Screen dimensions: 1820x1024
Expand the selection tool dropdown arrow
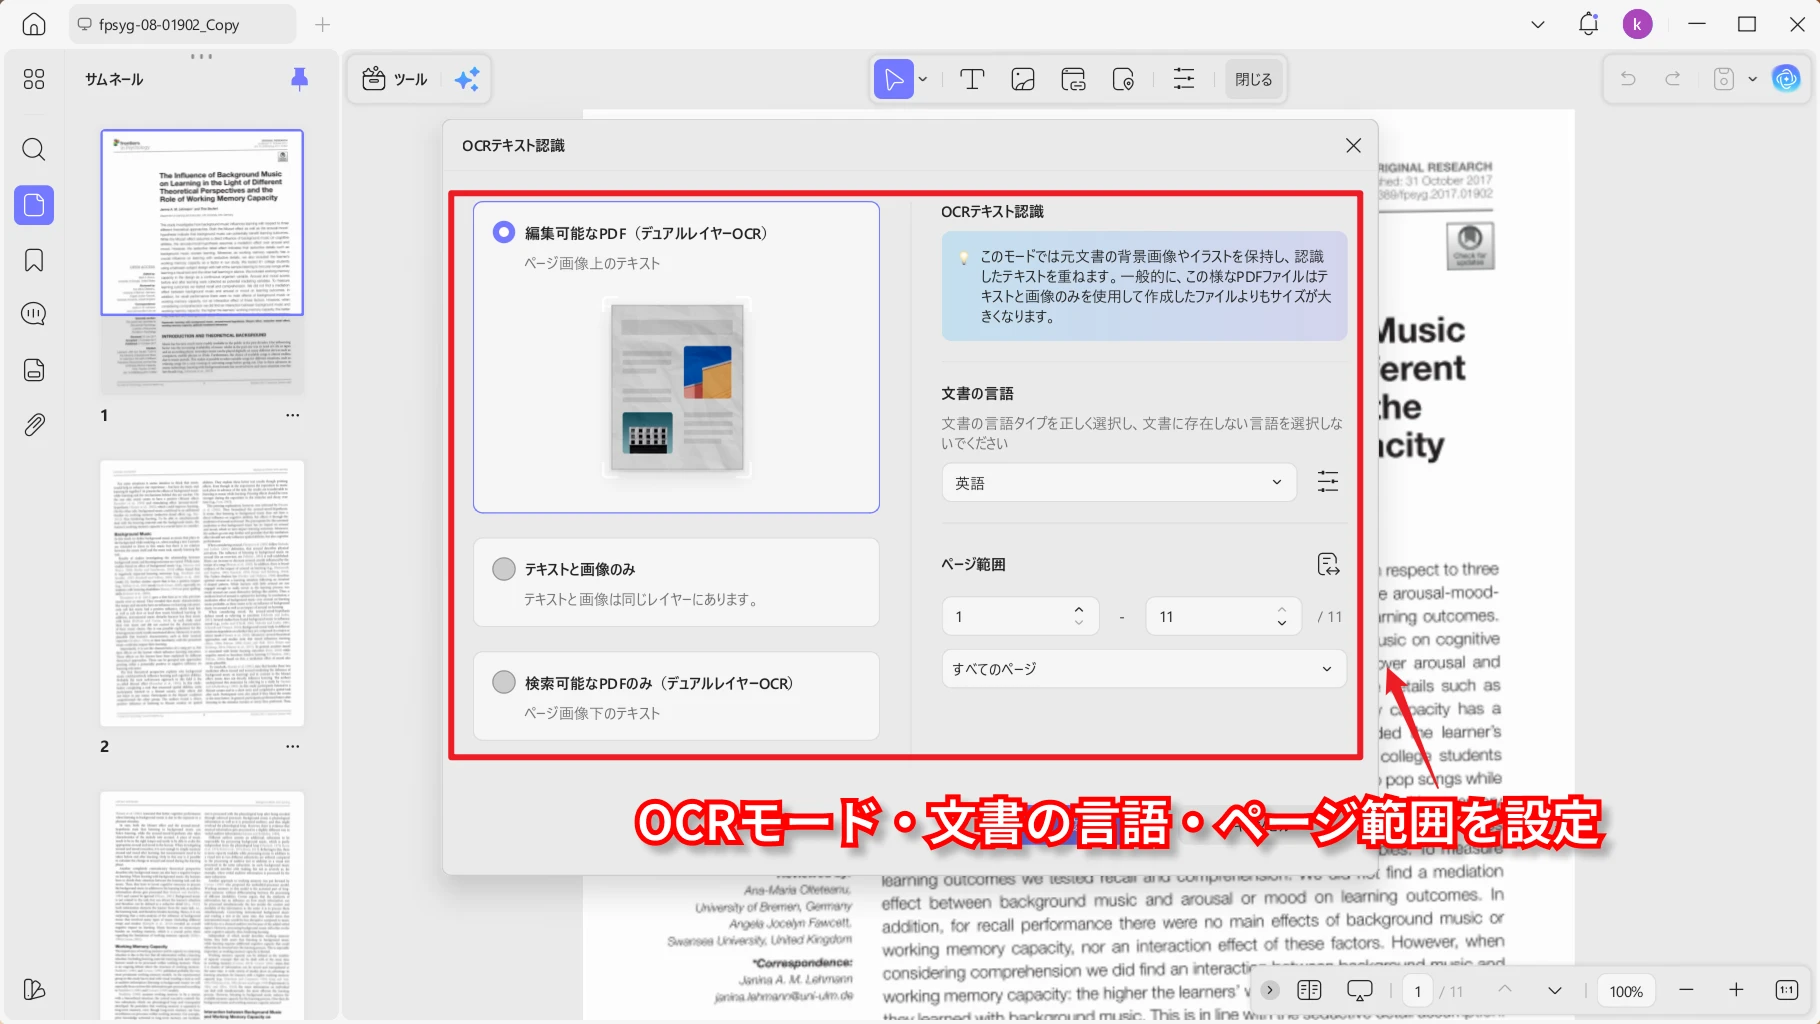click(x=923, y=79)
